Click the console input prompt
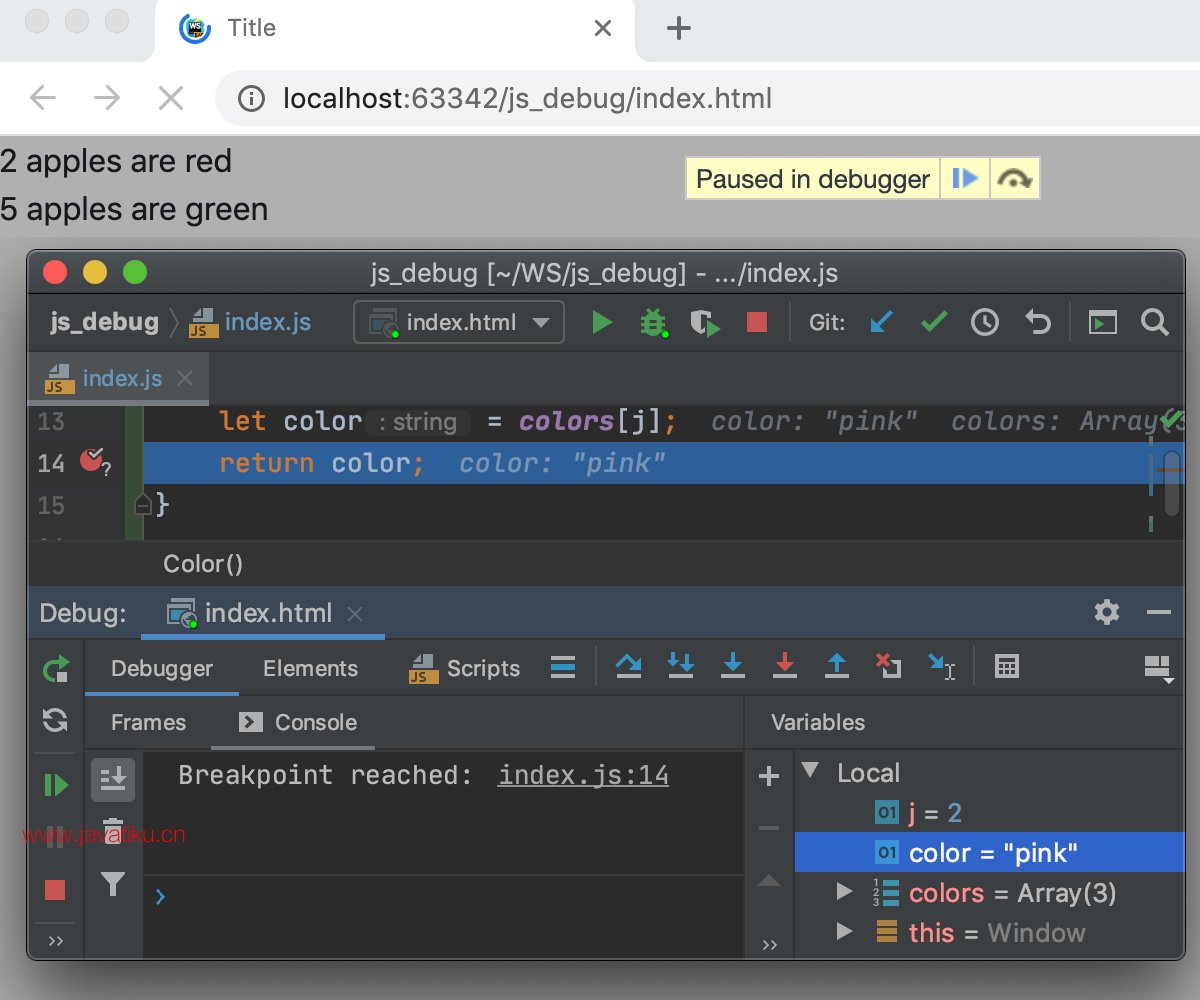The height and width of the screenshot is (1000, 1200). pyautogui.click(x=444, y=896)
